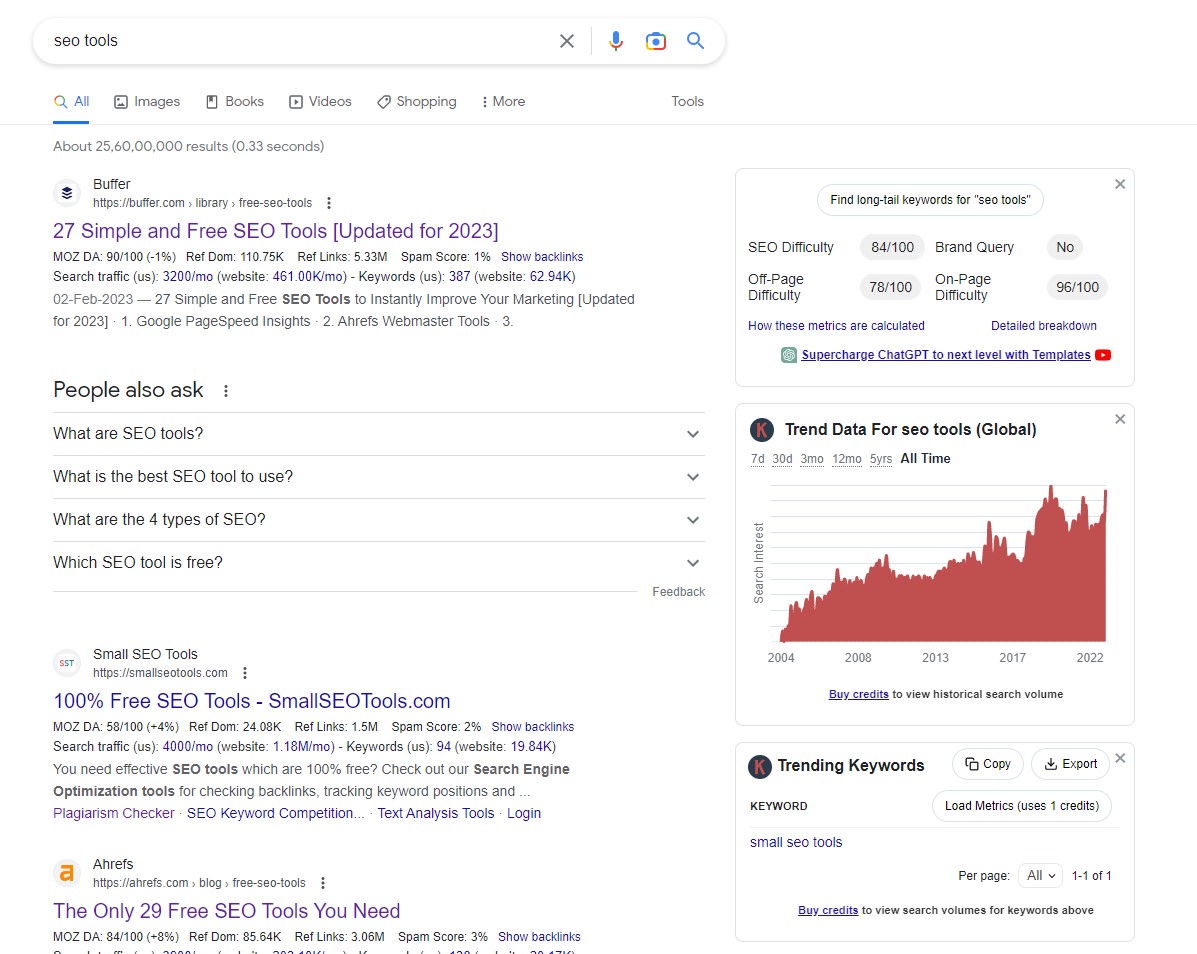Open the three-dot menu beside People also ask
This screenshot has height=954, width=1197.
(225, 391)
